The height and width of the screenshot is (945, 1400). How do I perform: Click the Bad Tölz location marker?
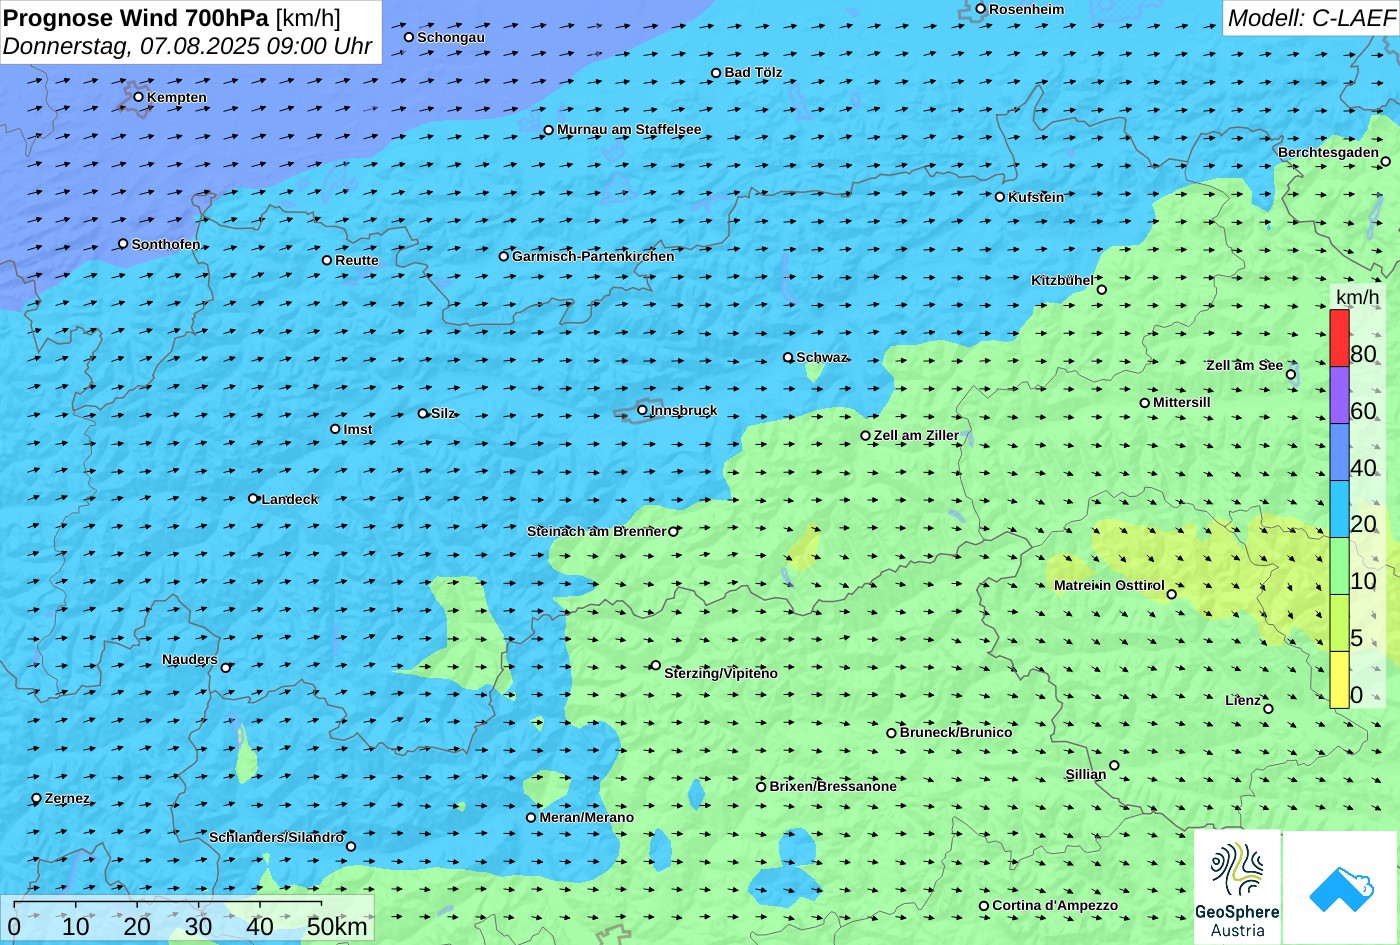tap(716, 73)
